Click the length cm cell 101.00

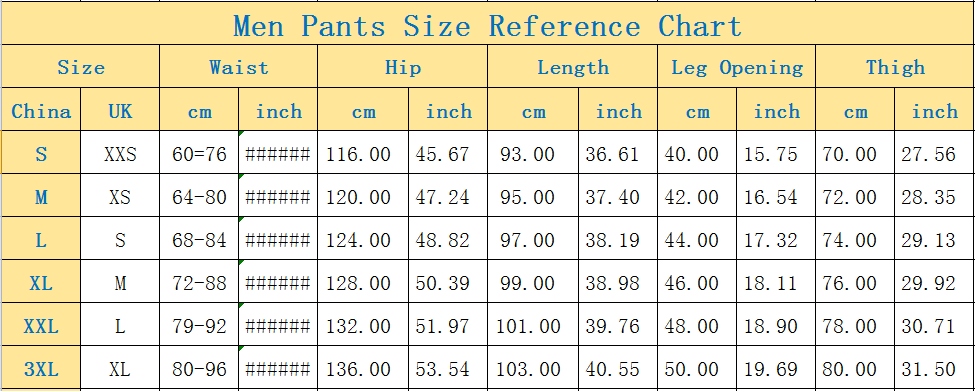pyautogui.click(x=533, y=325)
